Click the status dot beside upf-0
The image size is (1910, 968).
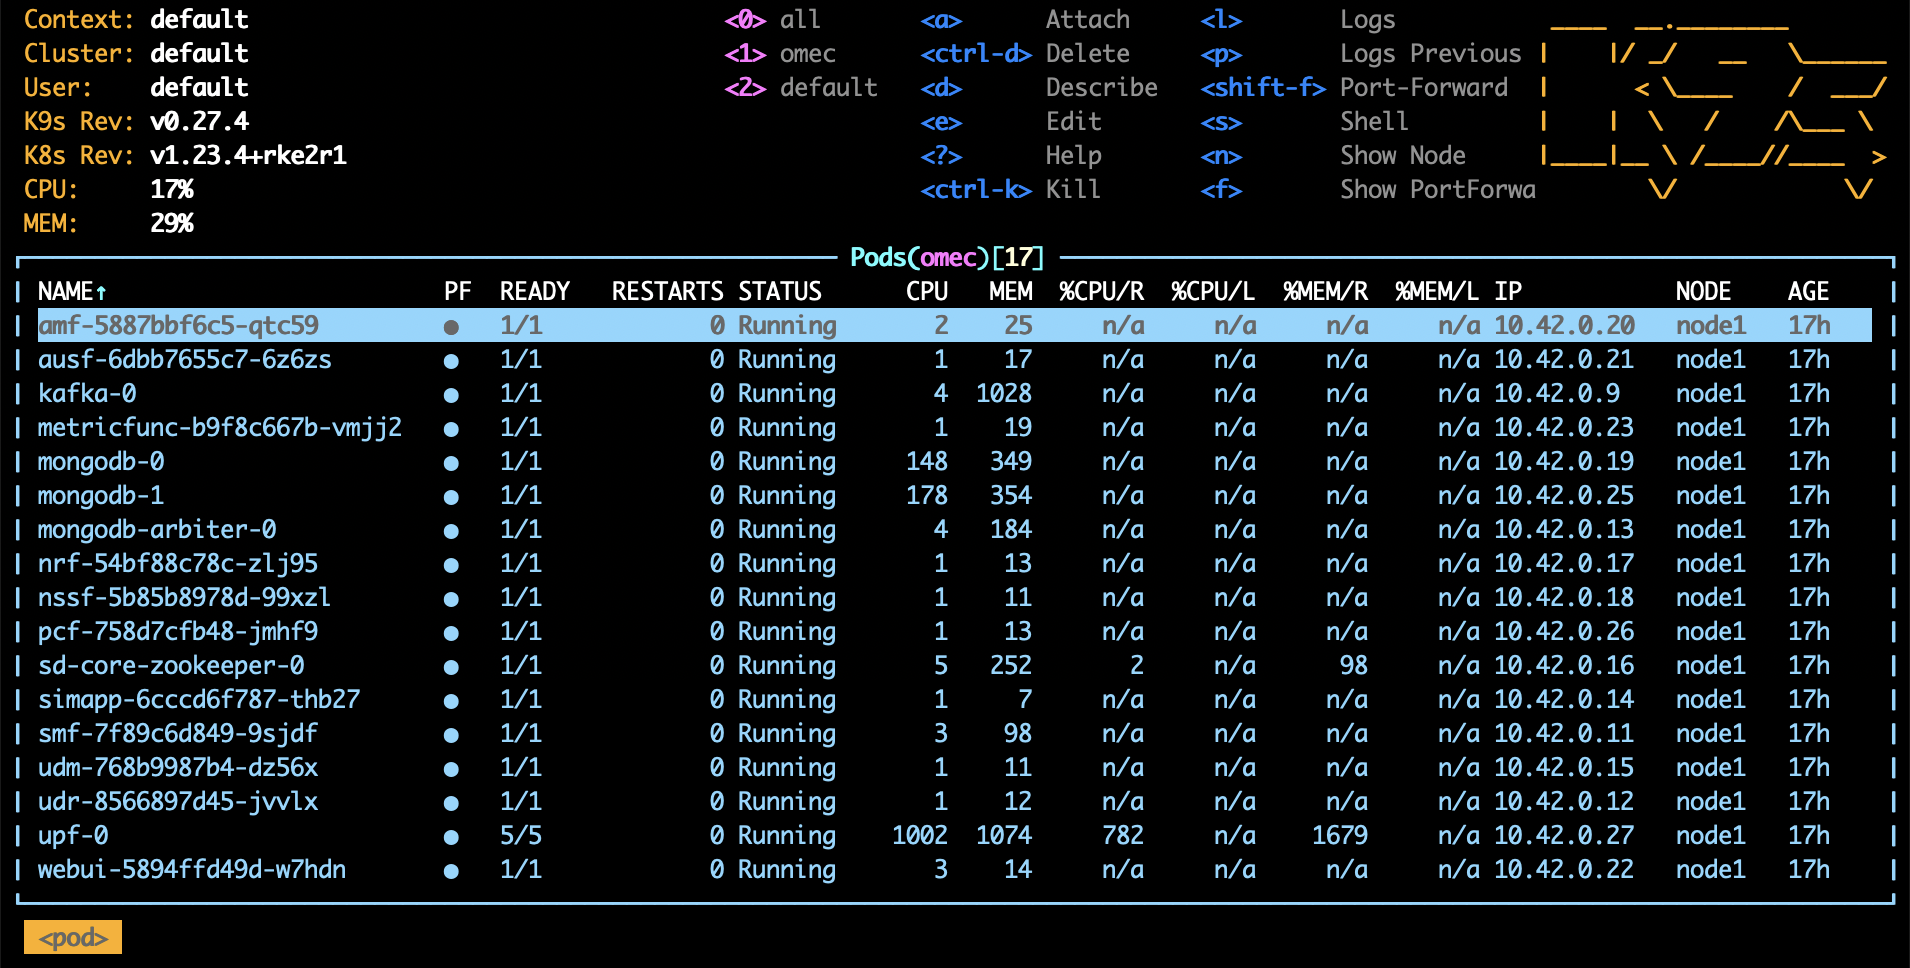(x=451, y=837)
